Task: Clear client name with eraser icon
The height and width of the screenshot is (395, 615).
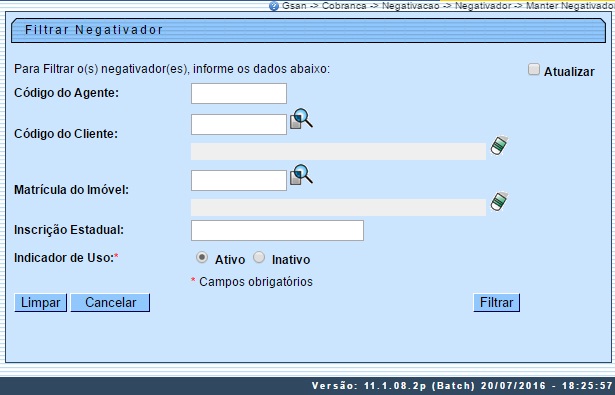Action: click(x=499, y=146)
